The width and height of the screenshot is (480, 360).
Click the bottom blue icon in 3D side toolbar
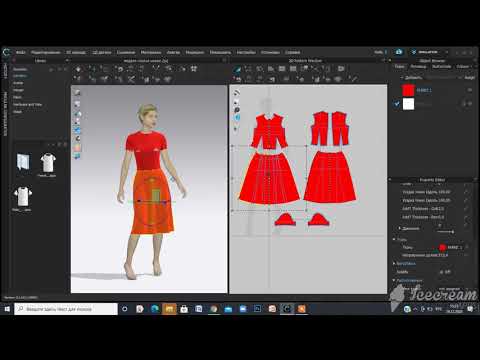point(77,156)
